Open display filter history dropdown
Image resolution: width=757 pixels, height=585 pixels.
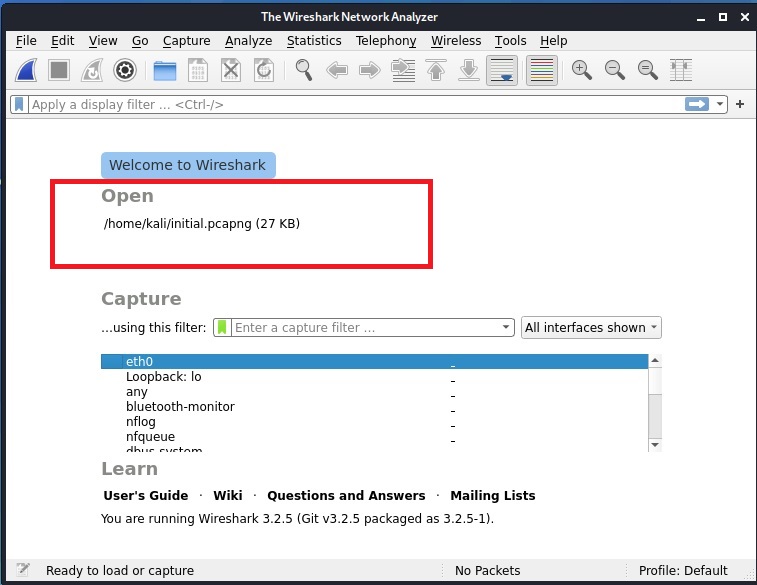coord(719,104)
